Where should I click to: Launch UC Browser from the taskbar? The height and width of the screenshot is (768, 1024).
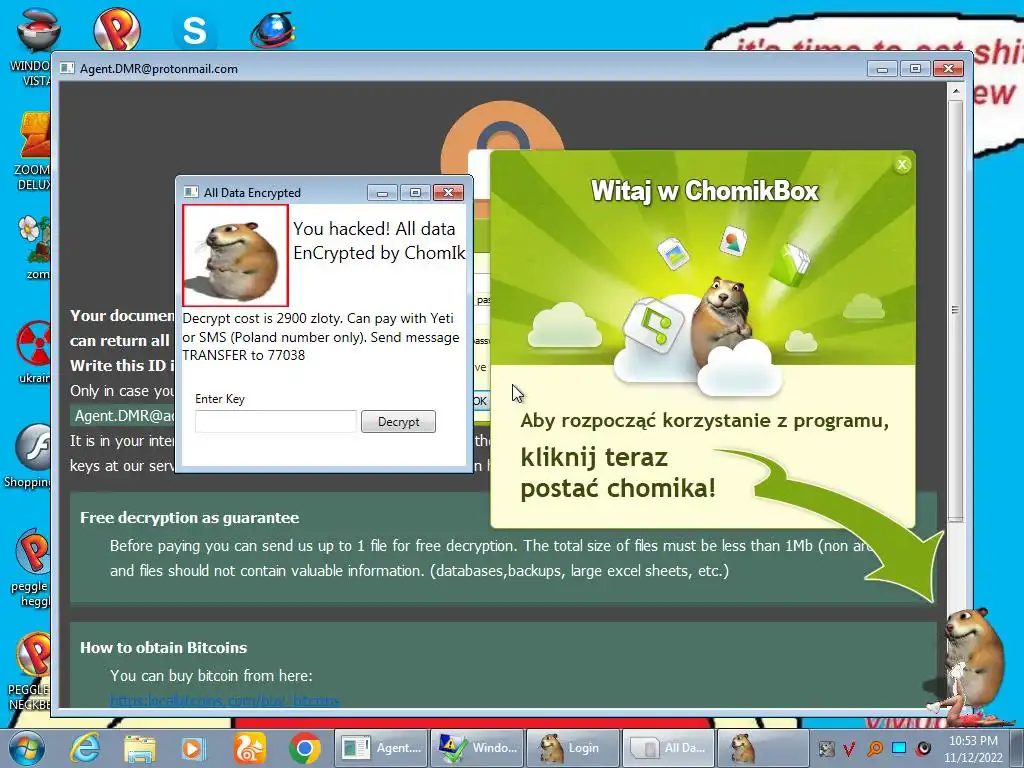pos(250,748)
